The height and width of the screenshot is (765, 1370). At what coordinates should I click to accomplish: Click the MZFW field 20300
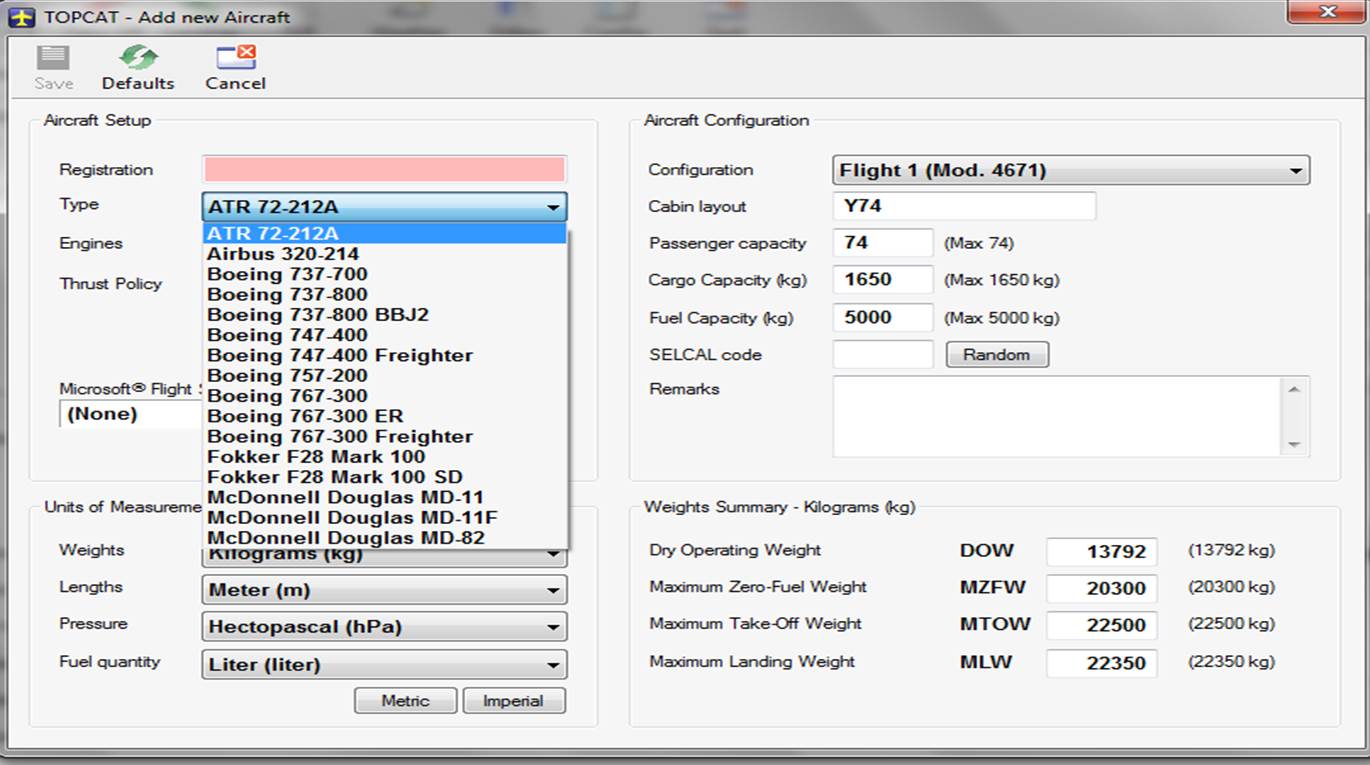click(1102, 589)
